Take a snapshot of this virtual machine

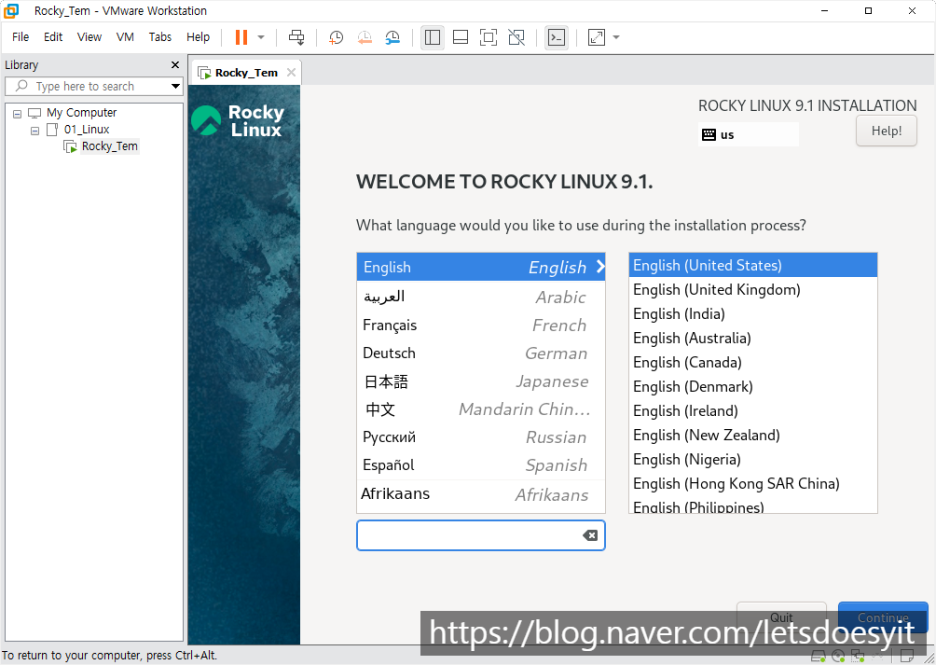coord(336,38)
